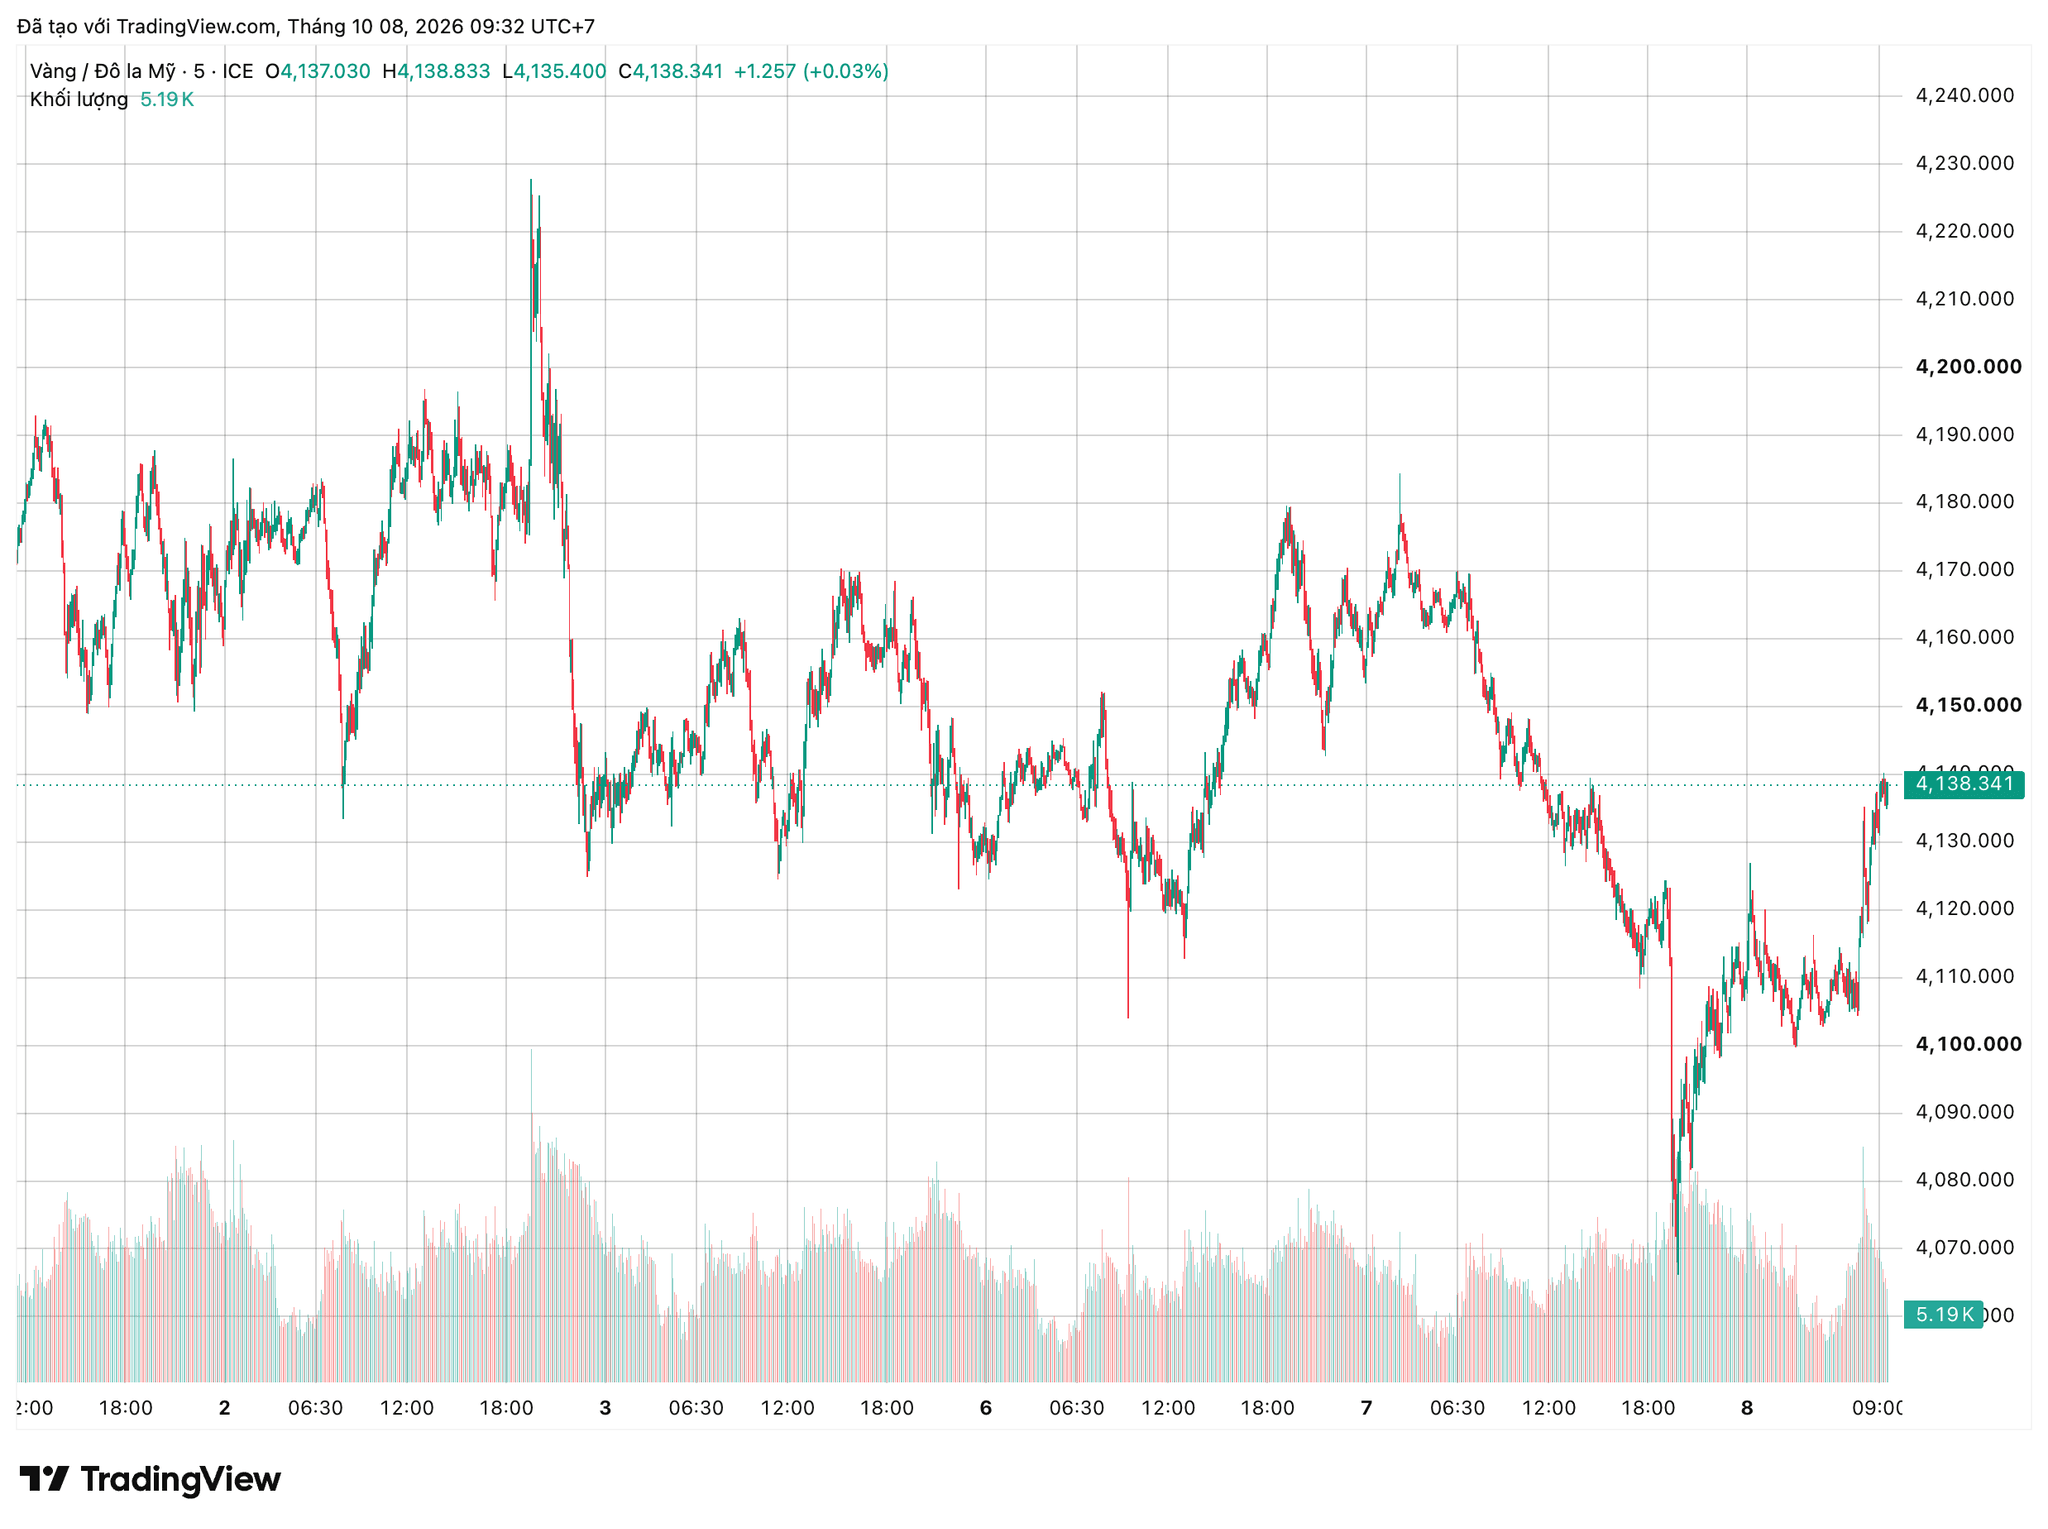The image size is (2048, 1529).
Task: Click the date label 7 on time axis
Action: pyautogui.click(x=1367, y=1408)
